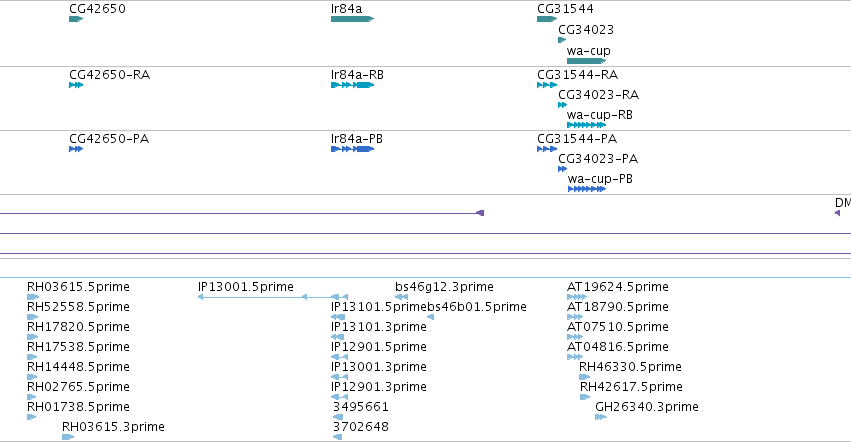Screen dimensions: 851x442
Task: Select transcript CG42650-RA
Action: 109,74
